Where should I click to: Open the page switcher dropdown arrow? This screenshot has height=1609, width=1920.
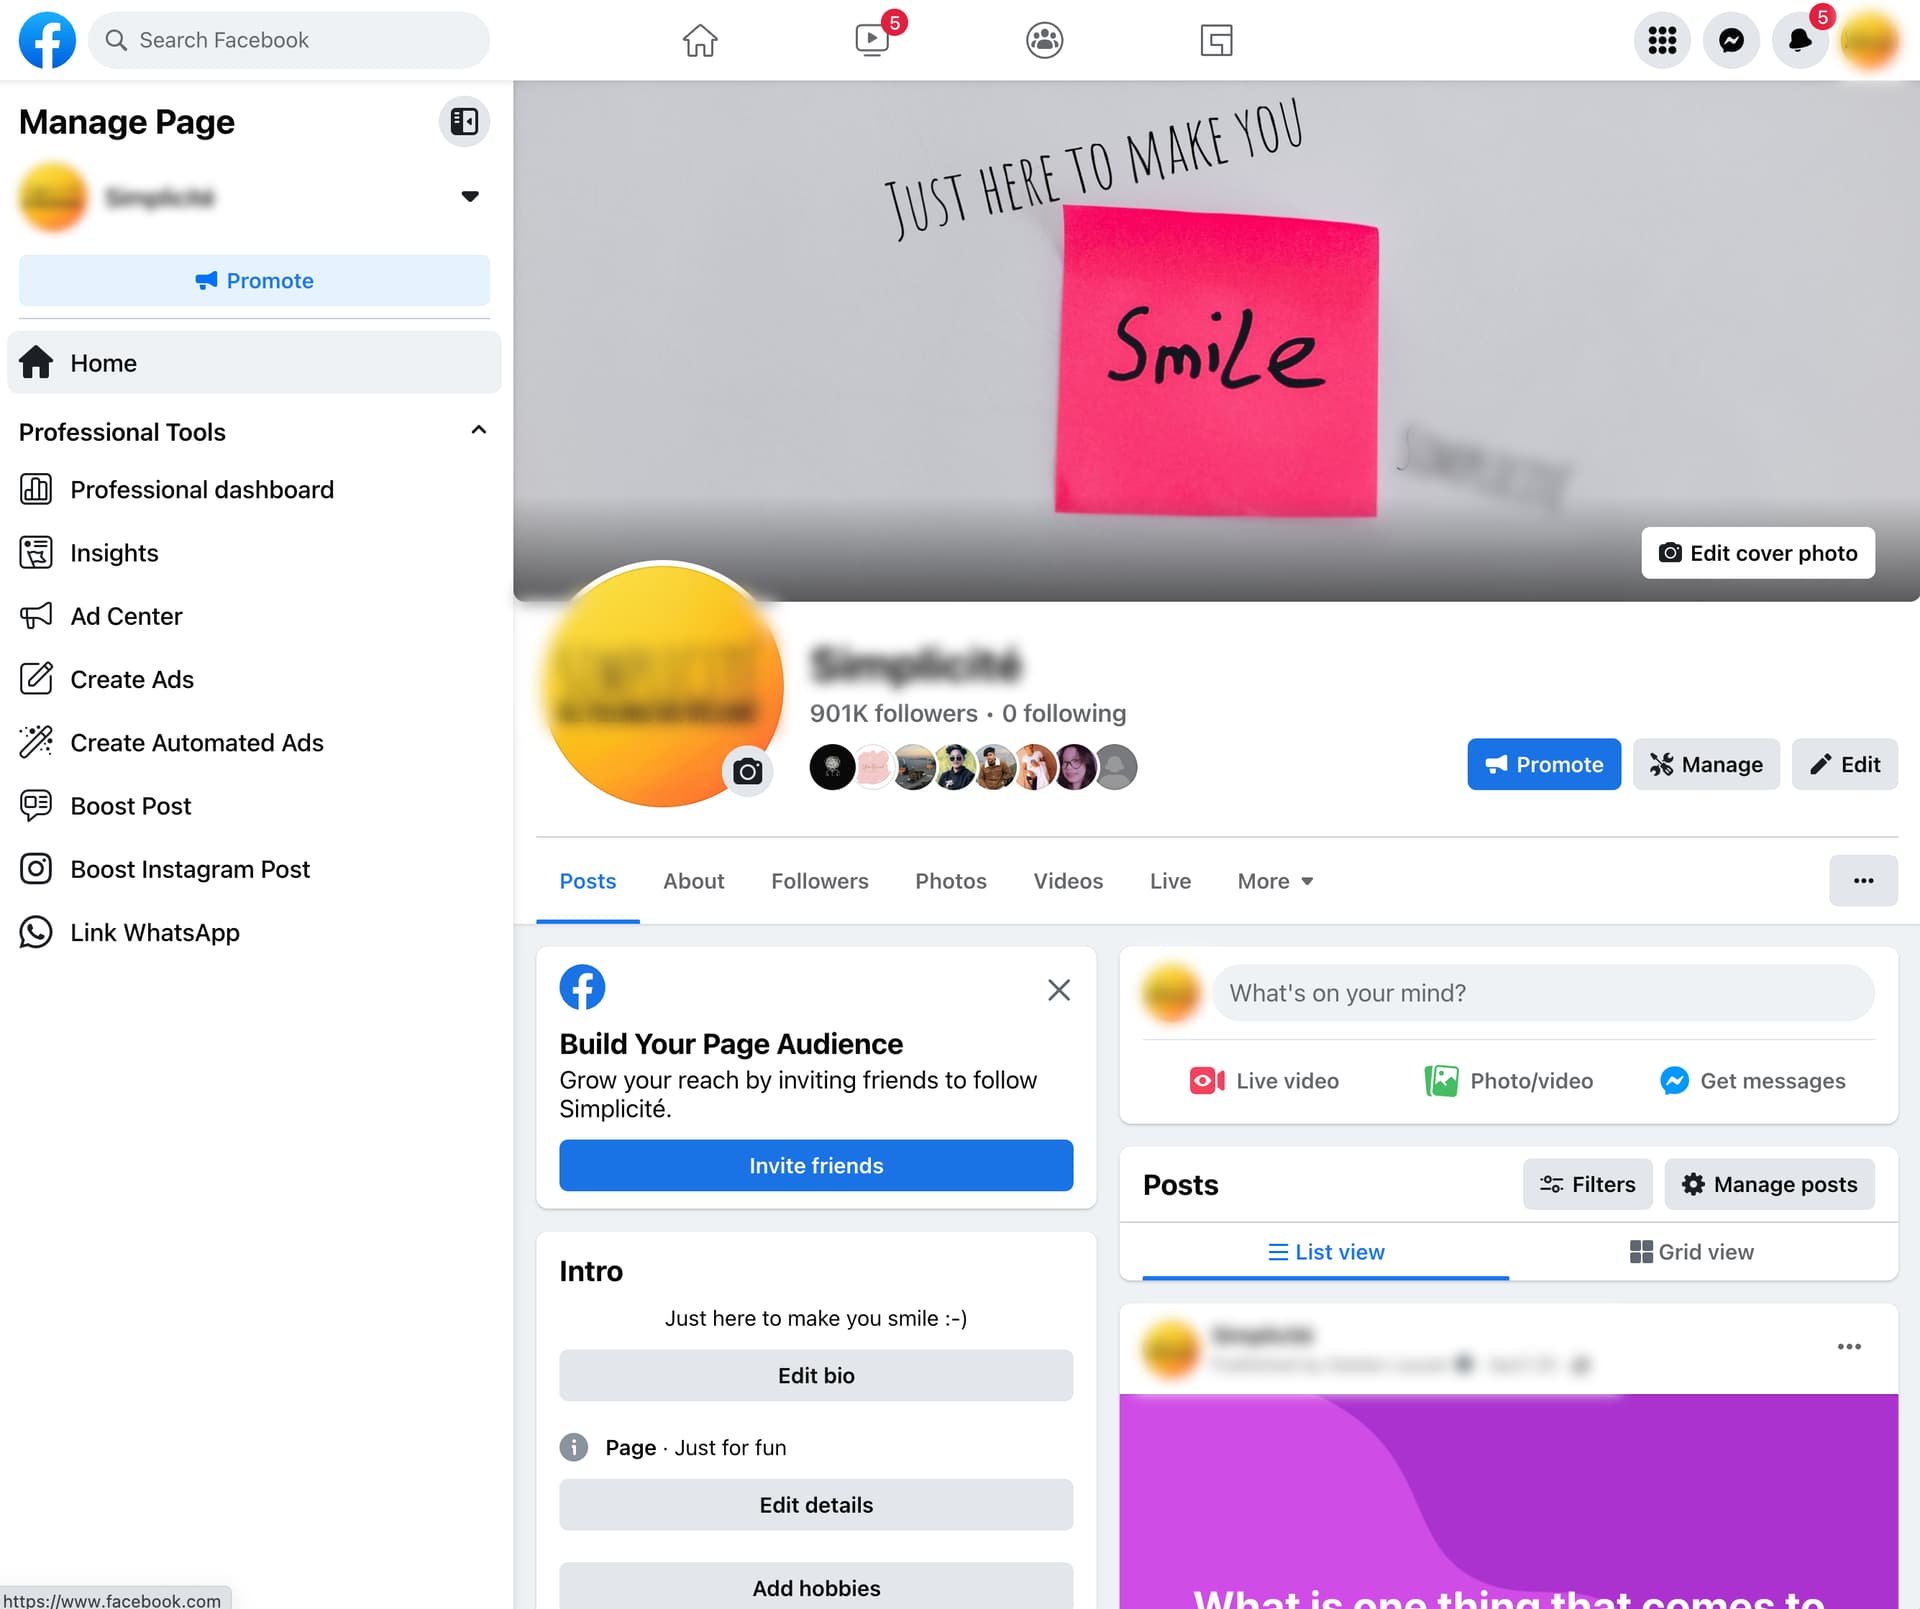click(x=469, y=196)
